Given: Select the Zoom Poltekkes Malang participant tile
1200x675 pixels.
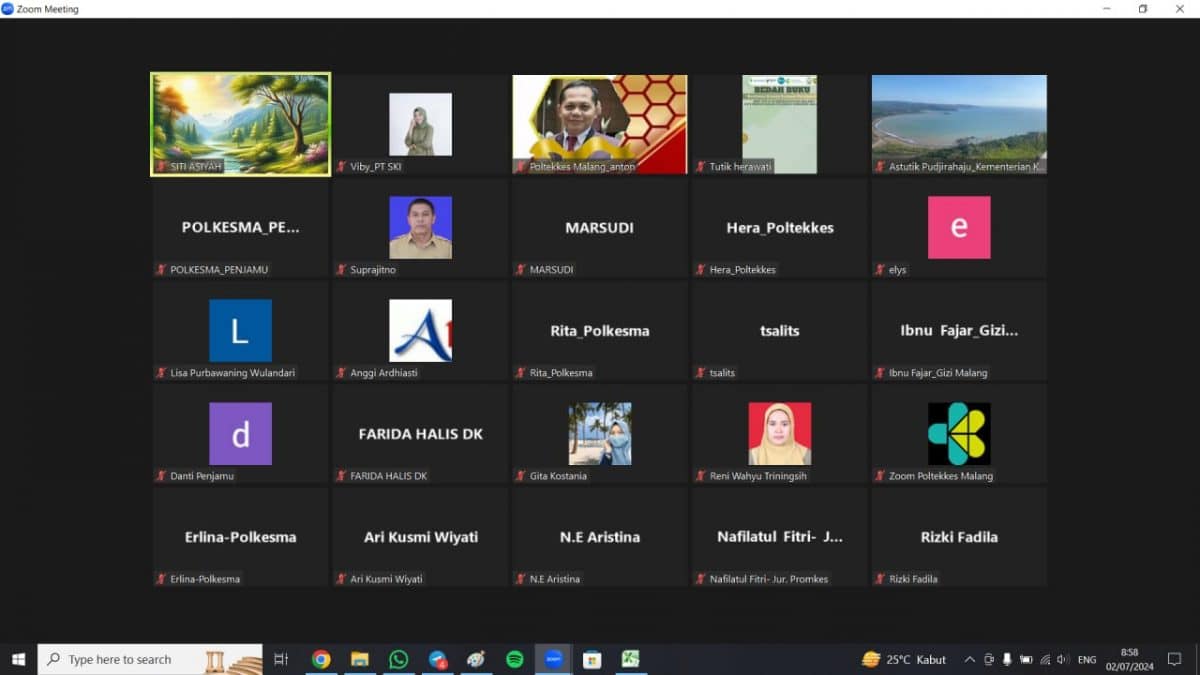Looking at the screenshot, I should pyautogui.click(x=959, y=434).
